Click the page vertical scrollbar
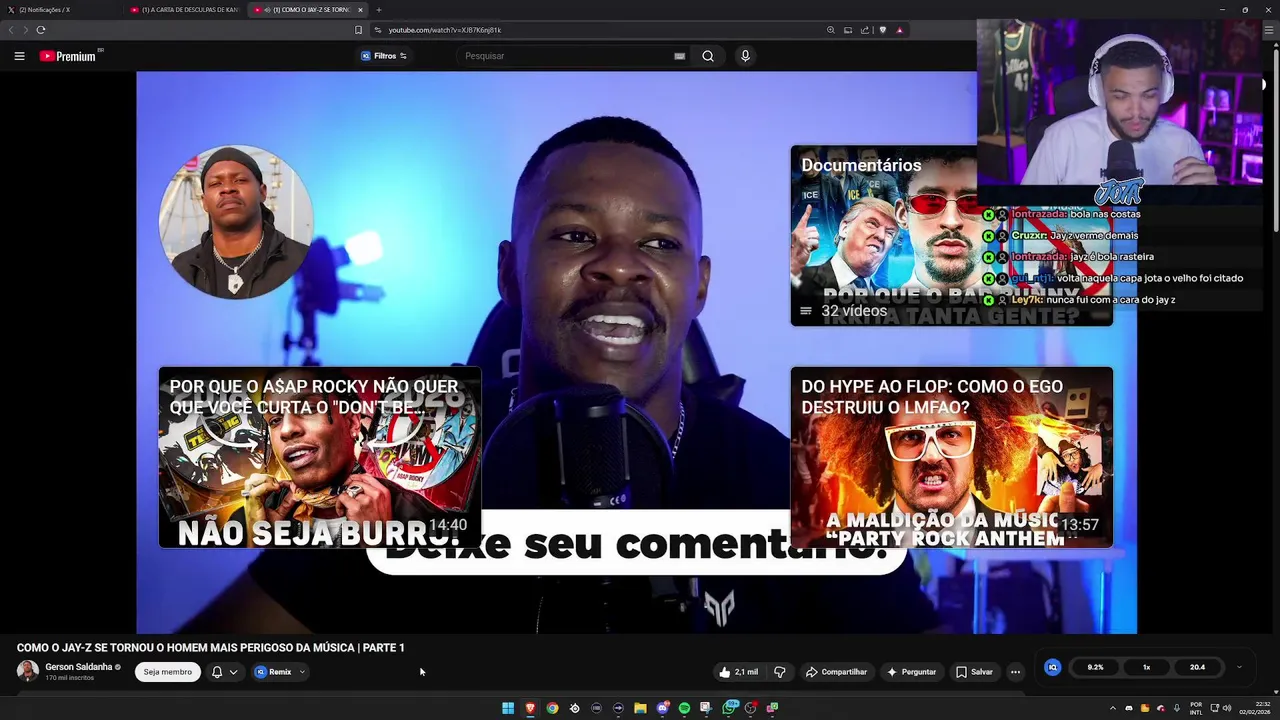1280x720 pixels. point(1275,140)
